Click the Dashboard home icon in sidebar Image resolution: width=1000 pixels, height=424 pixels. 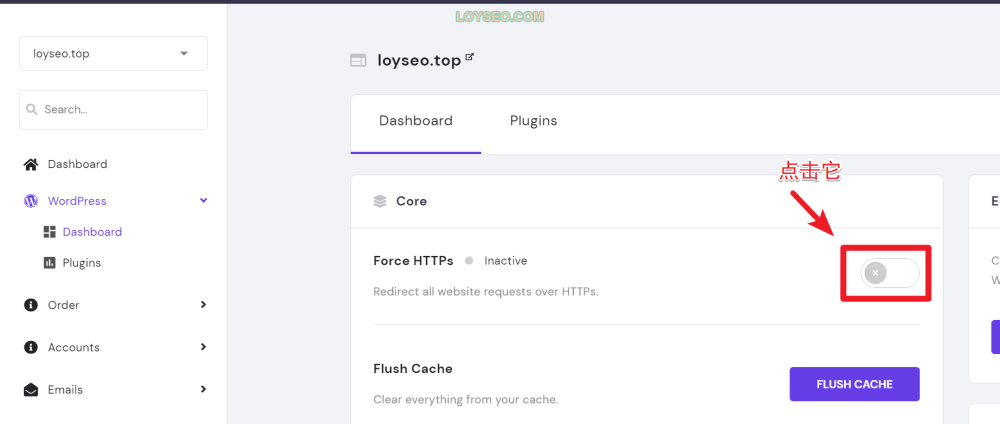(x=30, y=164)
